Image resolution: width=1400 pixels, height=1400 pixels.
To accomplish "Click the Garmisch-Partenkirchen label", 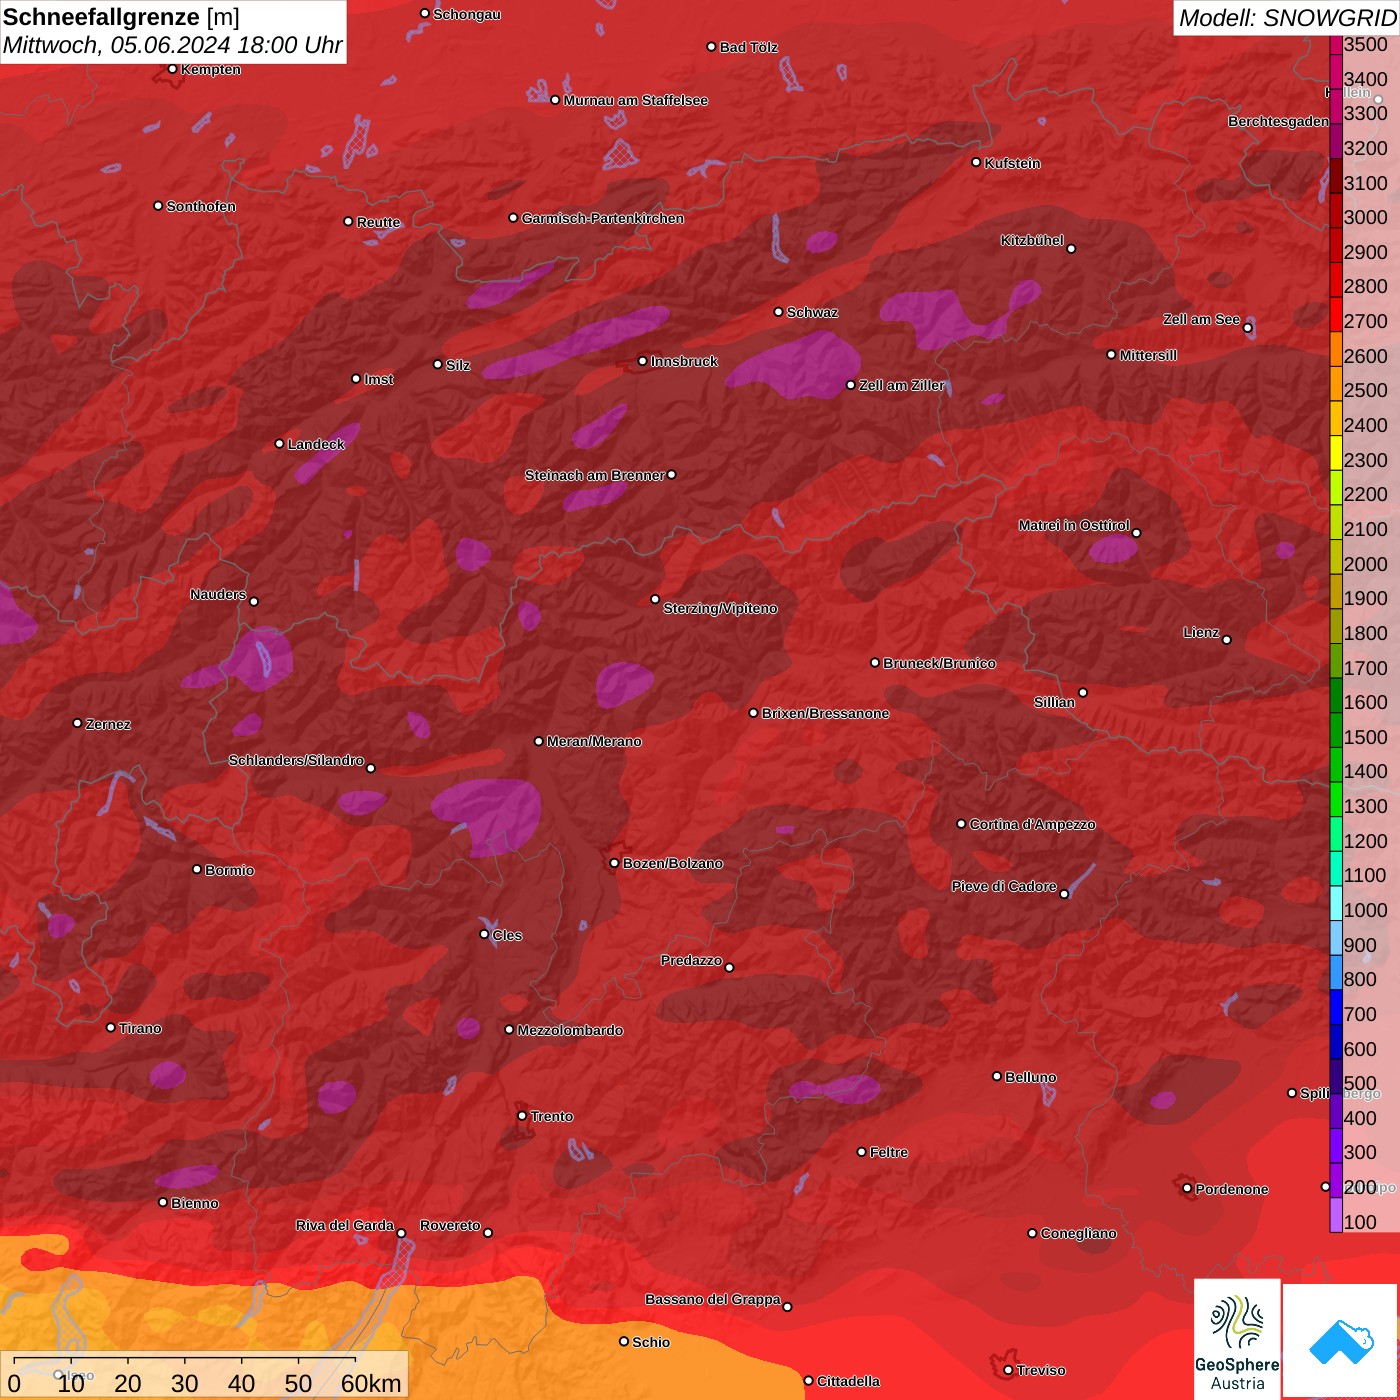I will click(603, 218).
